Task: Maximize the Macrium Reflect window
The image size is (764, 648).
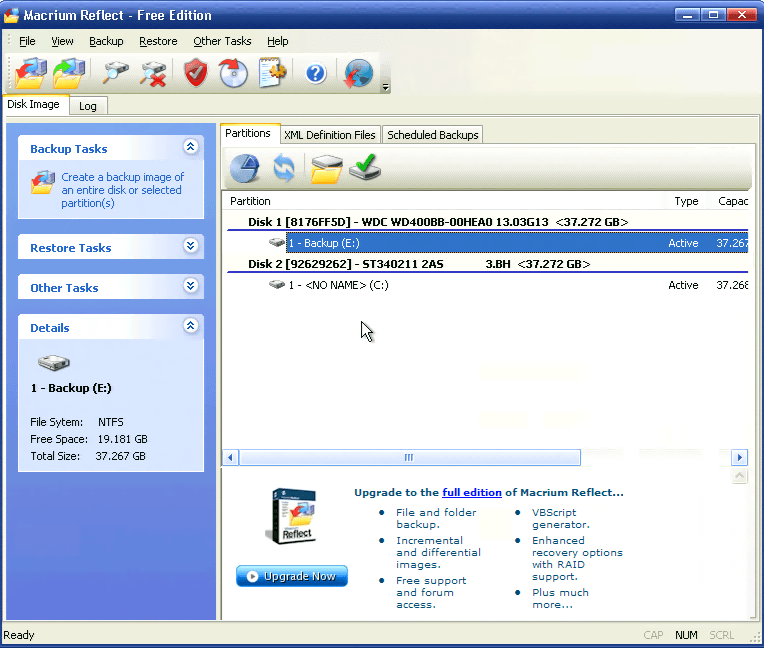Action: (x=713, y=15)
